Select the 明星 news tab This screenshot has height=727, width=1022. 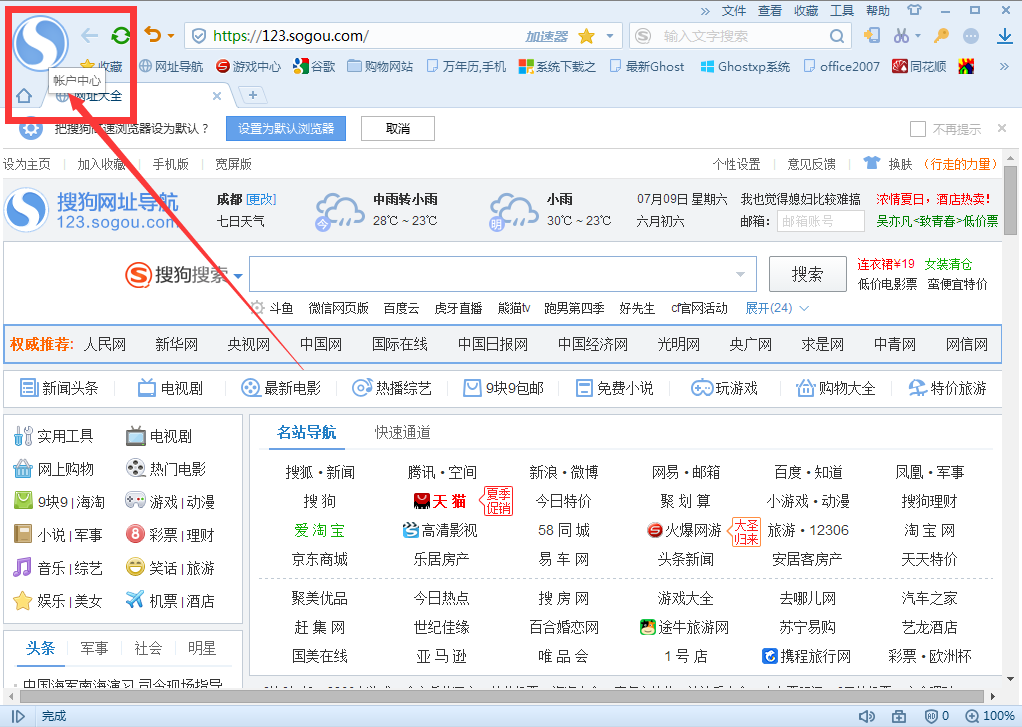tap(202, 648)
